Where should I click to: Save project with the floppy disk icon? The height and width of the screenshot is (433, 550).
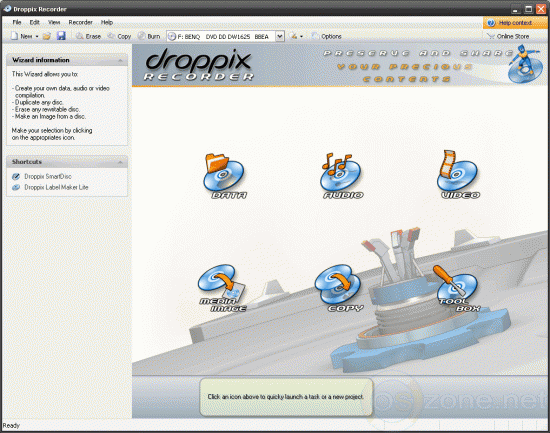[61, 36]
